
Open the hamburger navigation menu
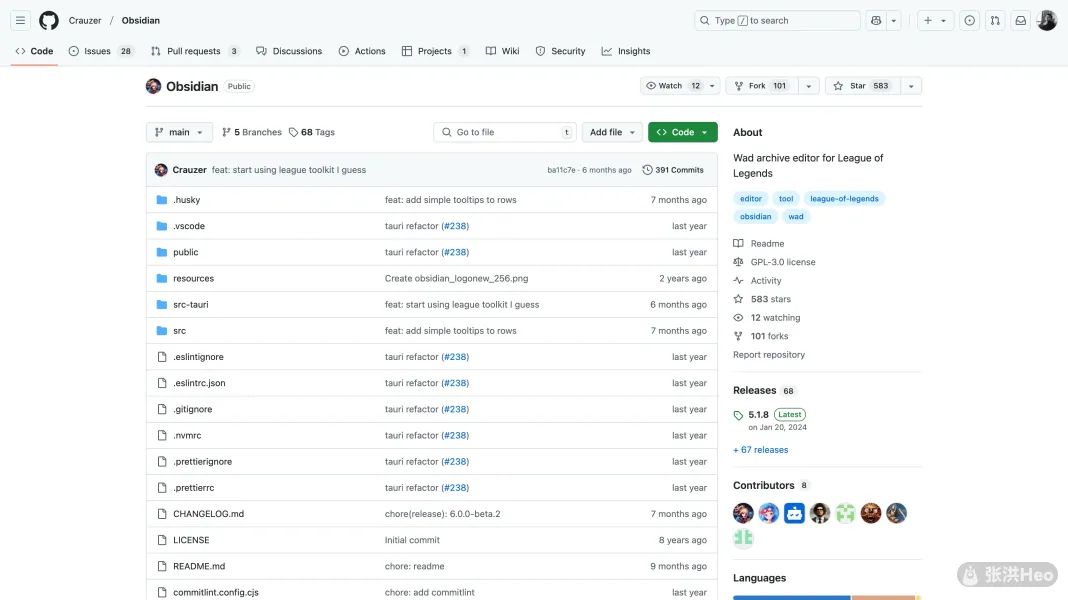[x=20, y=20]
